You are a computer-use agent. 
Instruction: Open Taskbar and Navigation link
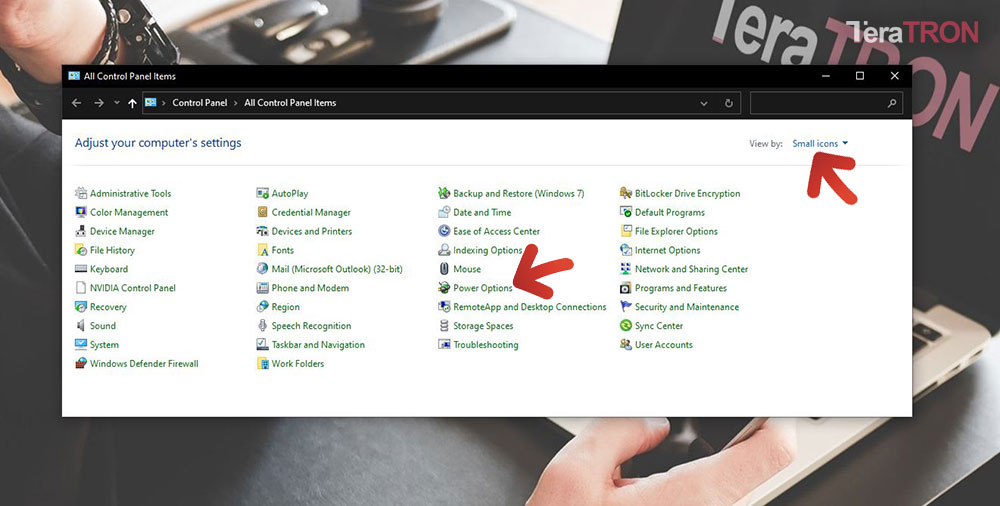pyautogui.click(x=318, y=345)
